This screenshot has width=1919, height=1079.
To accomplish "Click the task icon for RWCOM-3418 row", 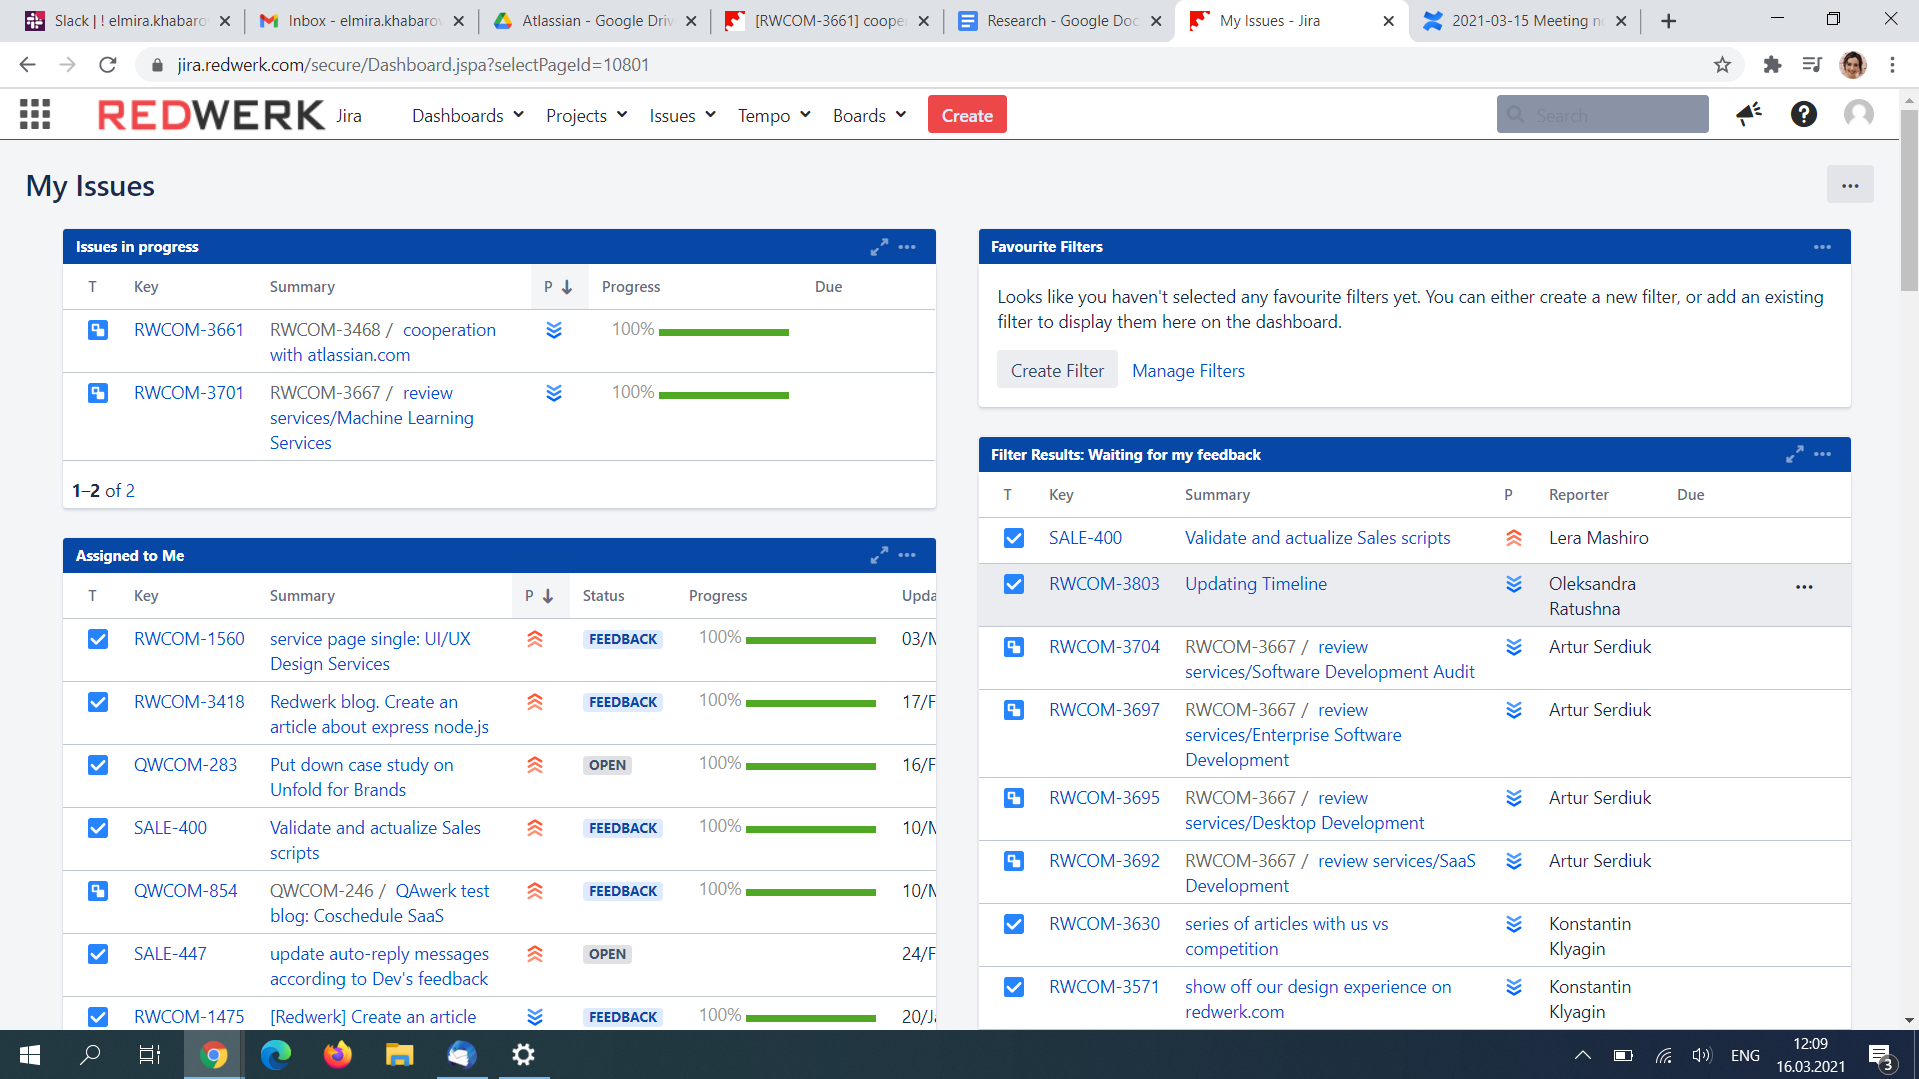I will 98,702.
